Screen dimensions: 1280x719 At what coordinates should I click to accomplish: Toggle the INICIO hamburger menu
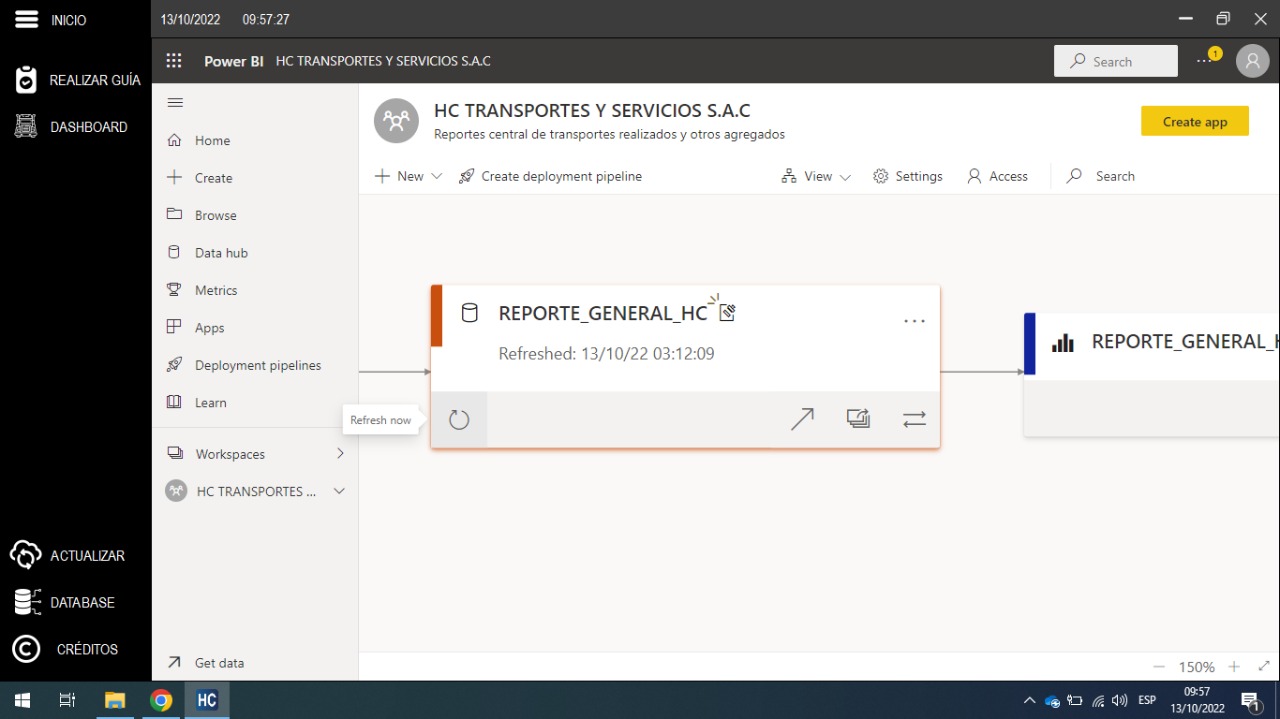pyautogui.click(x=27, y=20)
